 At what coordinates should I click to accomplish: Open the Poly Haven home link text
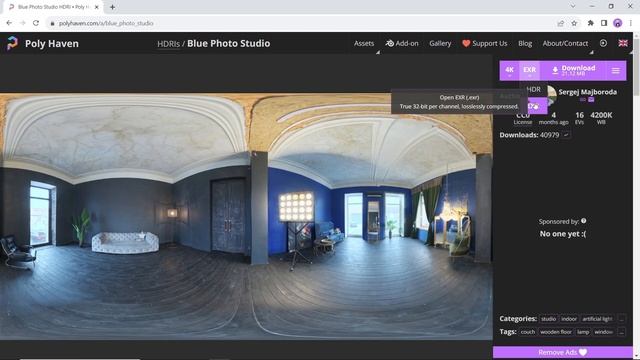[x=52, y=44]
